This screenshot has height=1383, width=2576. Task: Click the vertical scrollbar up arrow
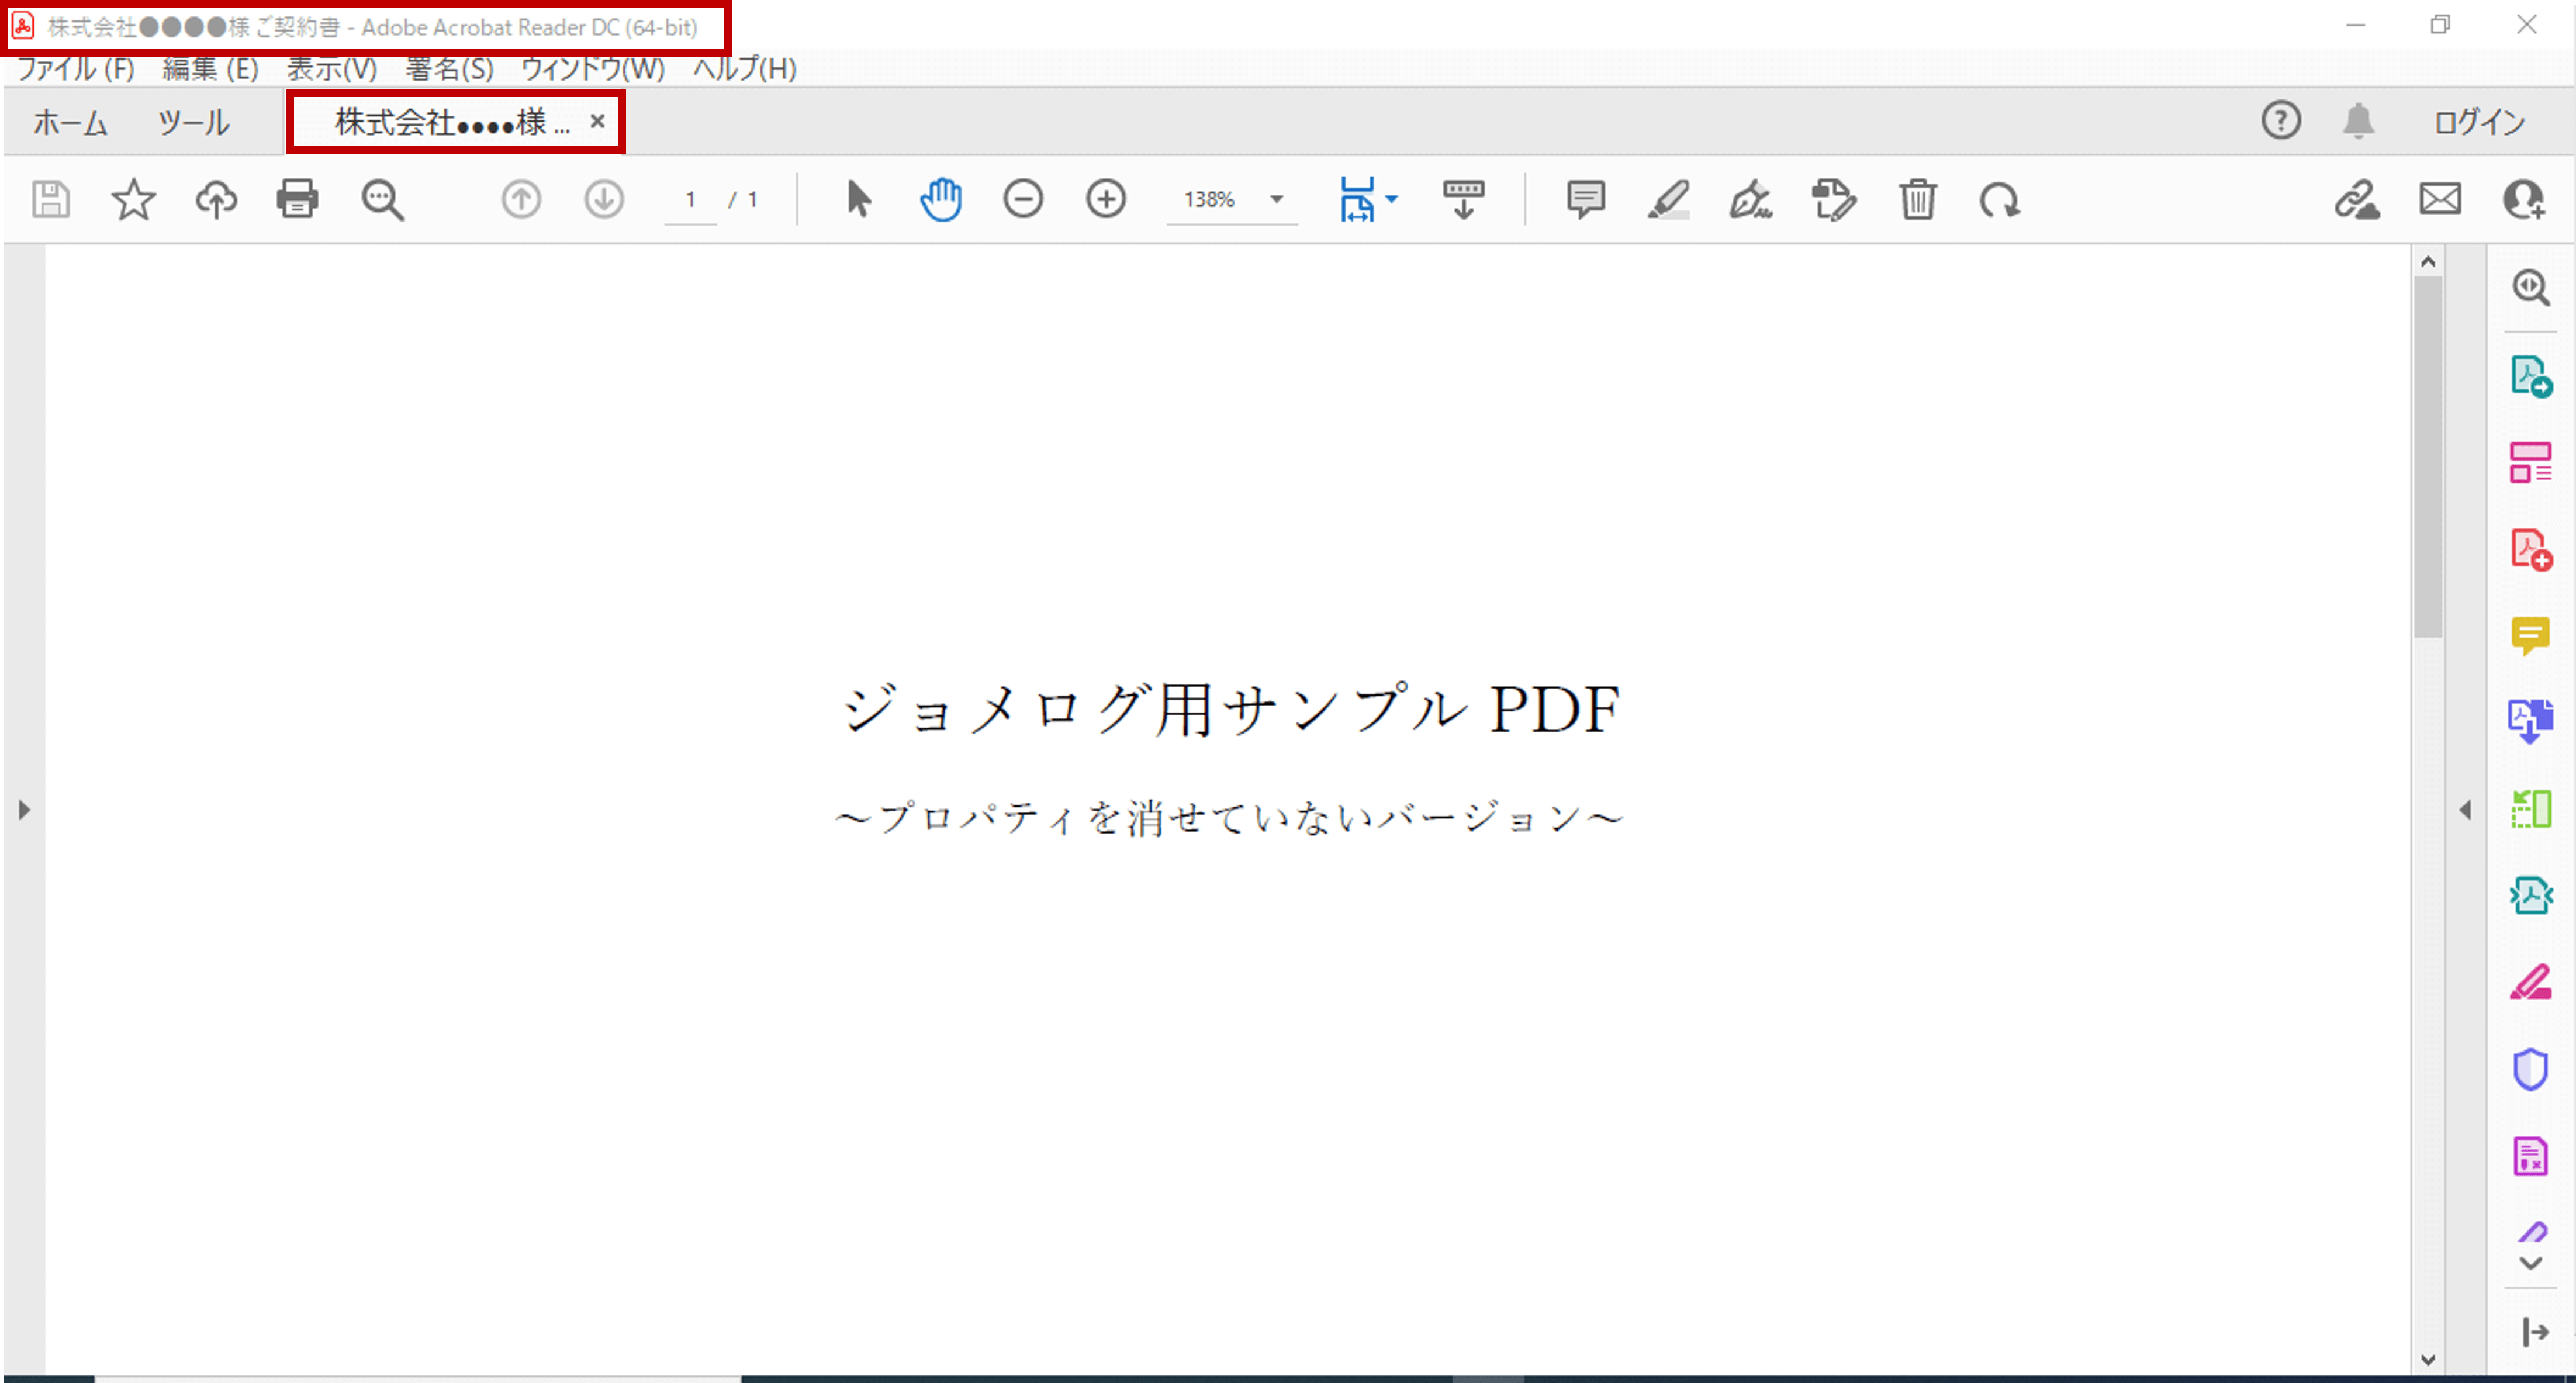pyautogui.click(x=2428, y=262)
